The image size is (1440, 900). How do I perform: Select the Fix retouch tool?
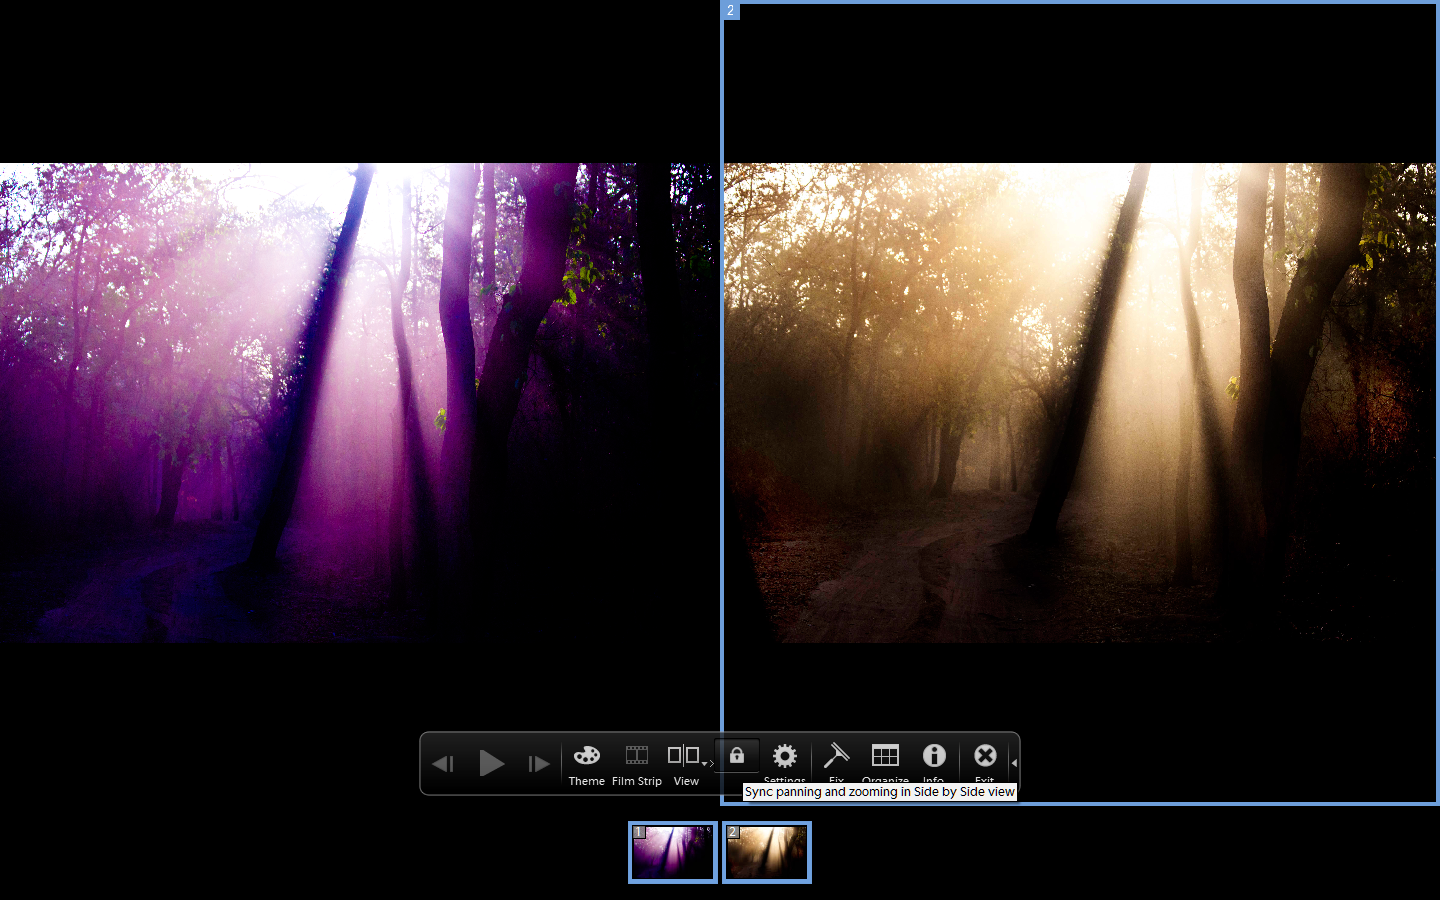[x=836, y=756]
